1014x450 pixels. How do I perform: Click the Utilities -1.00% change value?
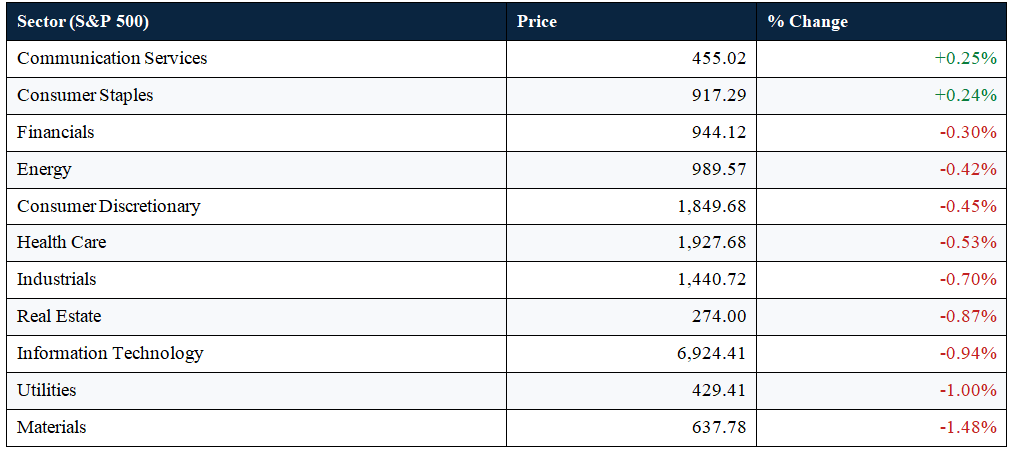tap(968, 391)
